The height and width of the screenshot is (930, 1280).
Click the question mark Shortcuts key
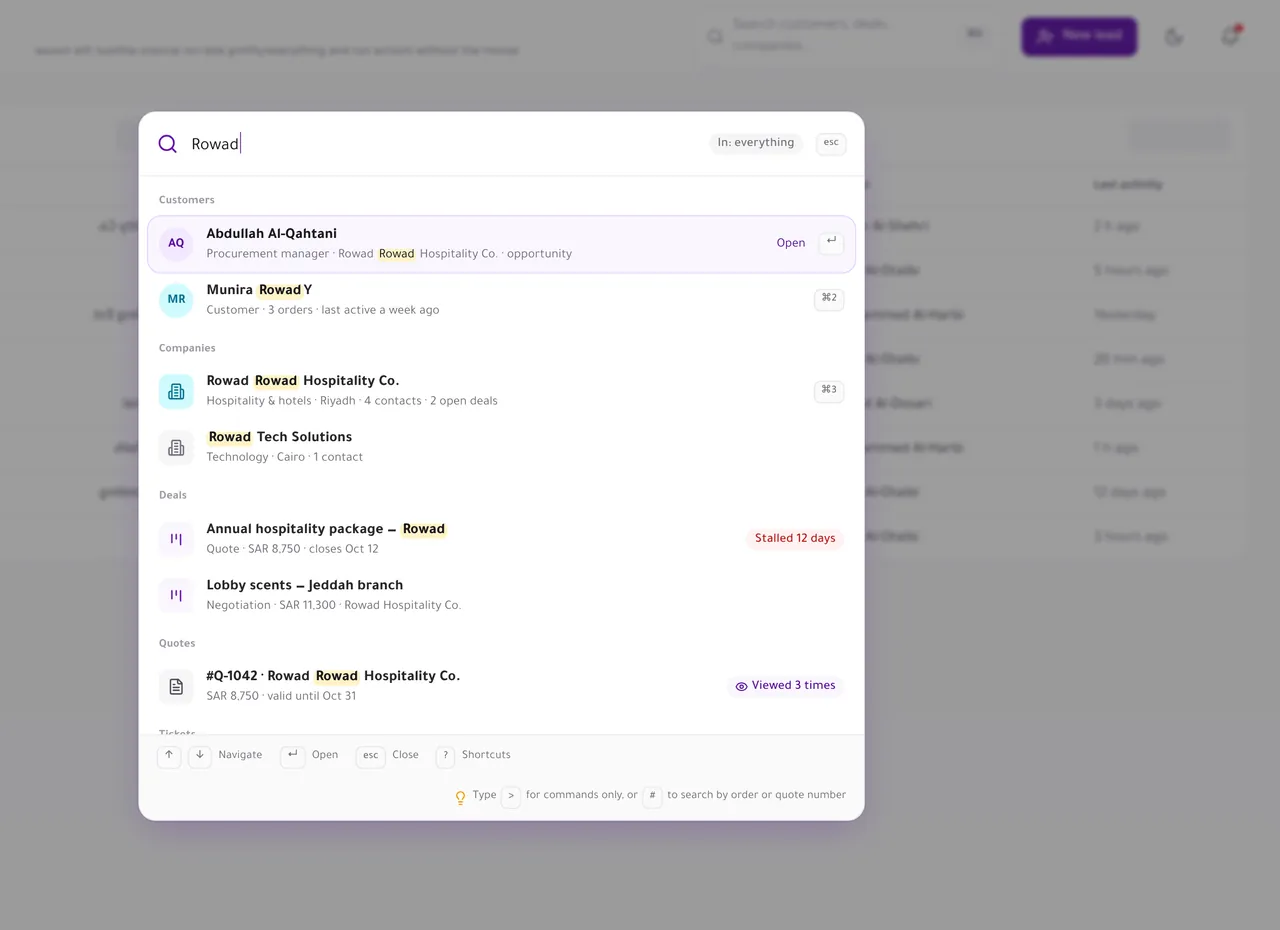tap(445, 756)
